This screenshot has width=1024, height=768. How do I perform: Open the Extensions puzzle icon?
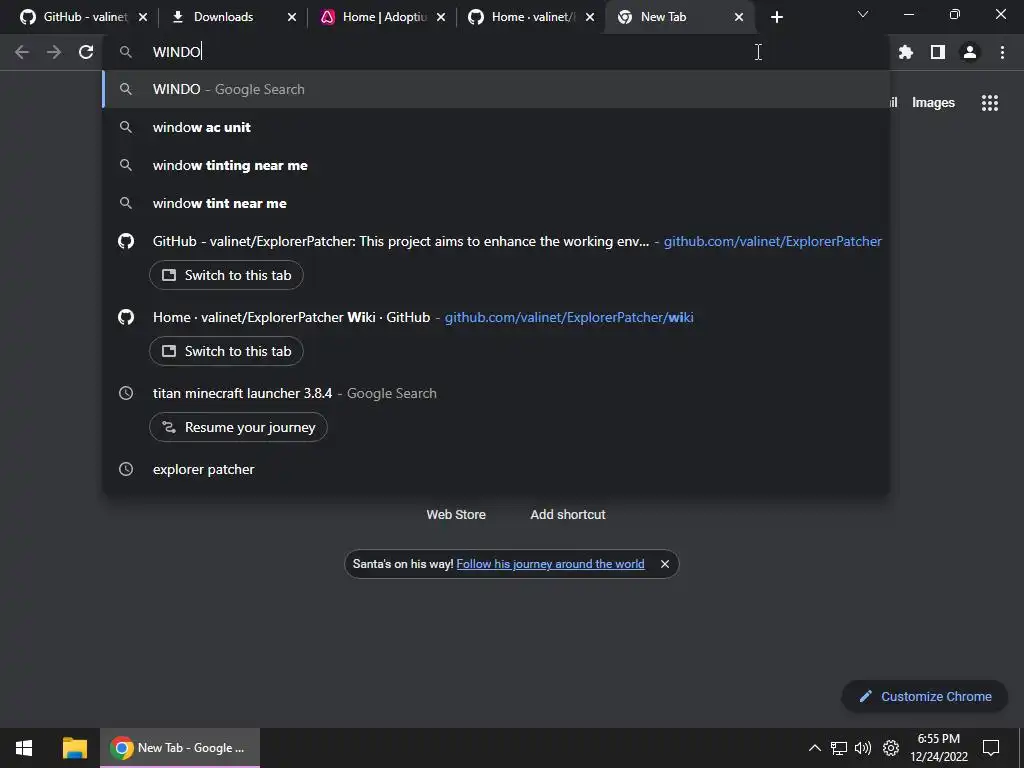[x=906, y=52]
